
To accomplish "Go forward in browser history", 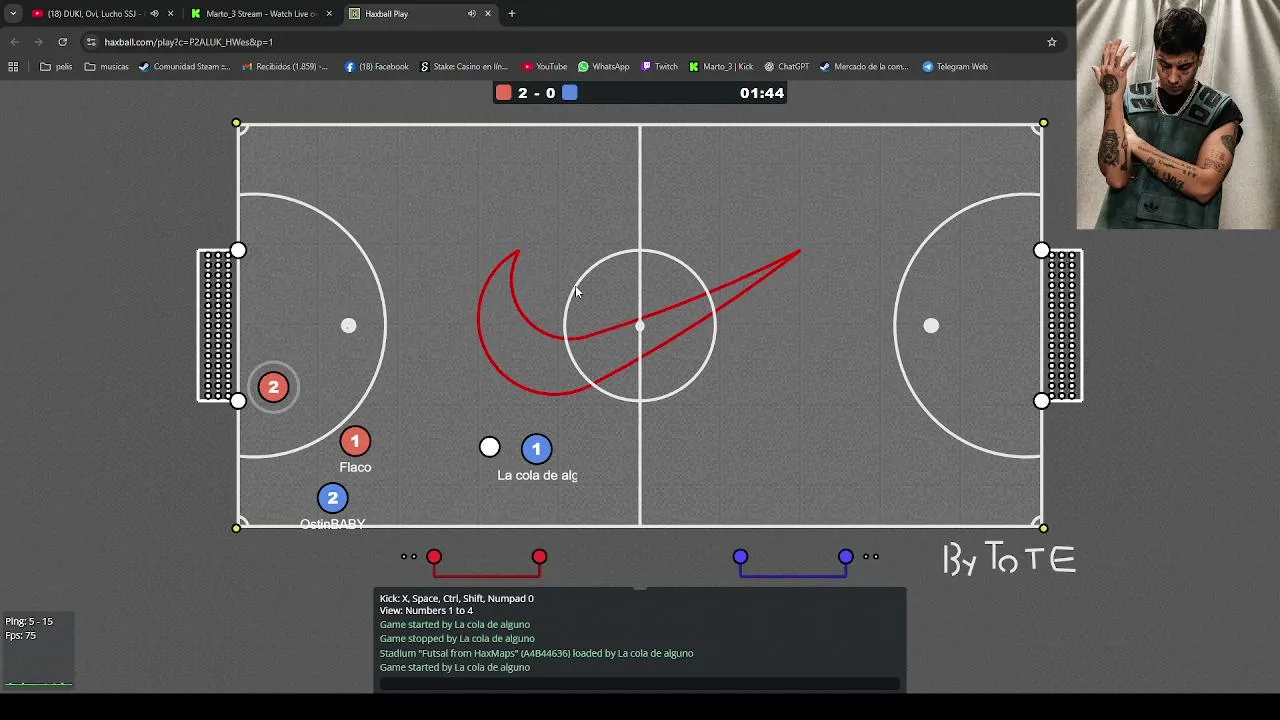I will pos(38,42).
